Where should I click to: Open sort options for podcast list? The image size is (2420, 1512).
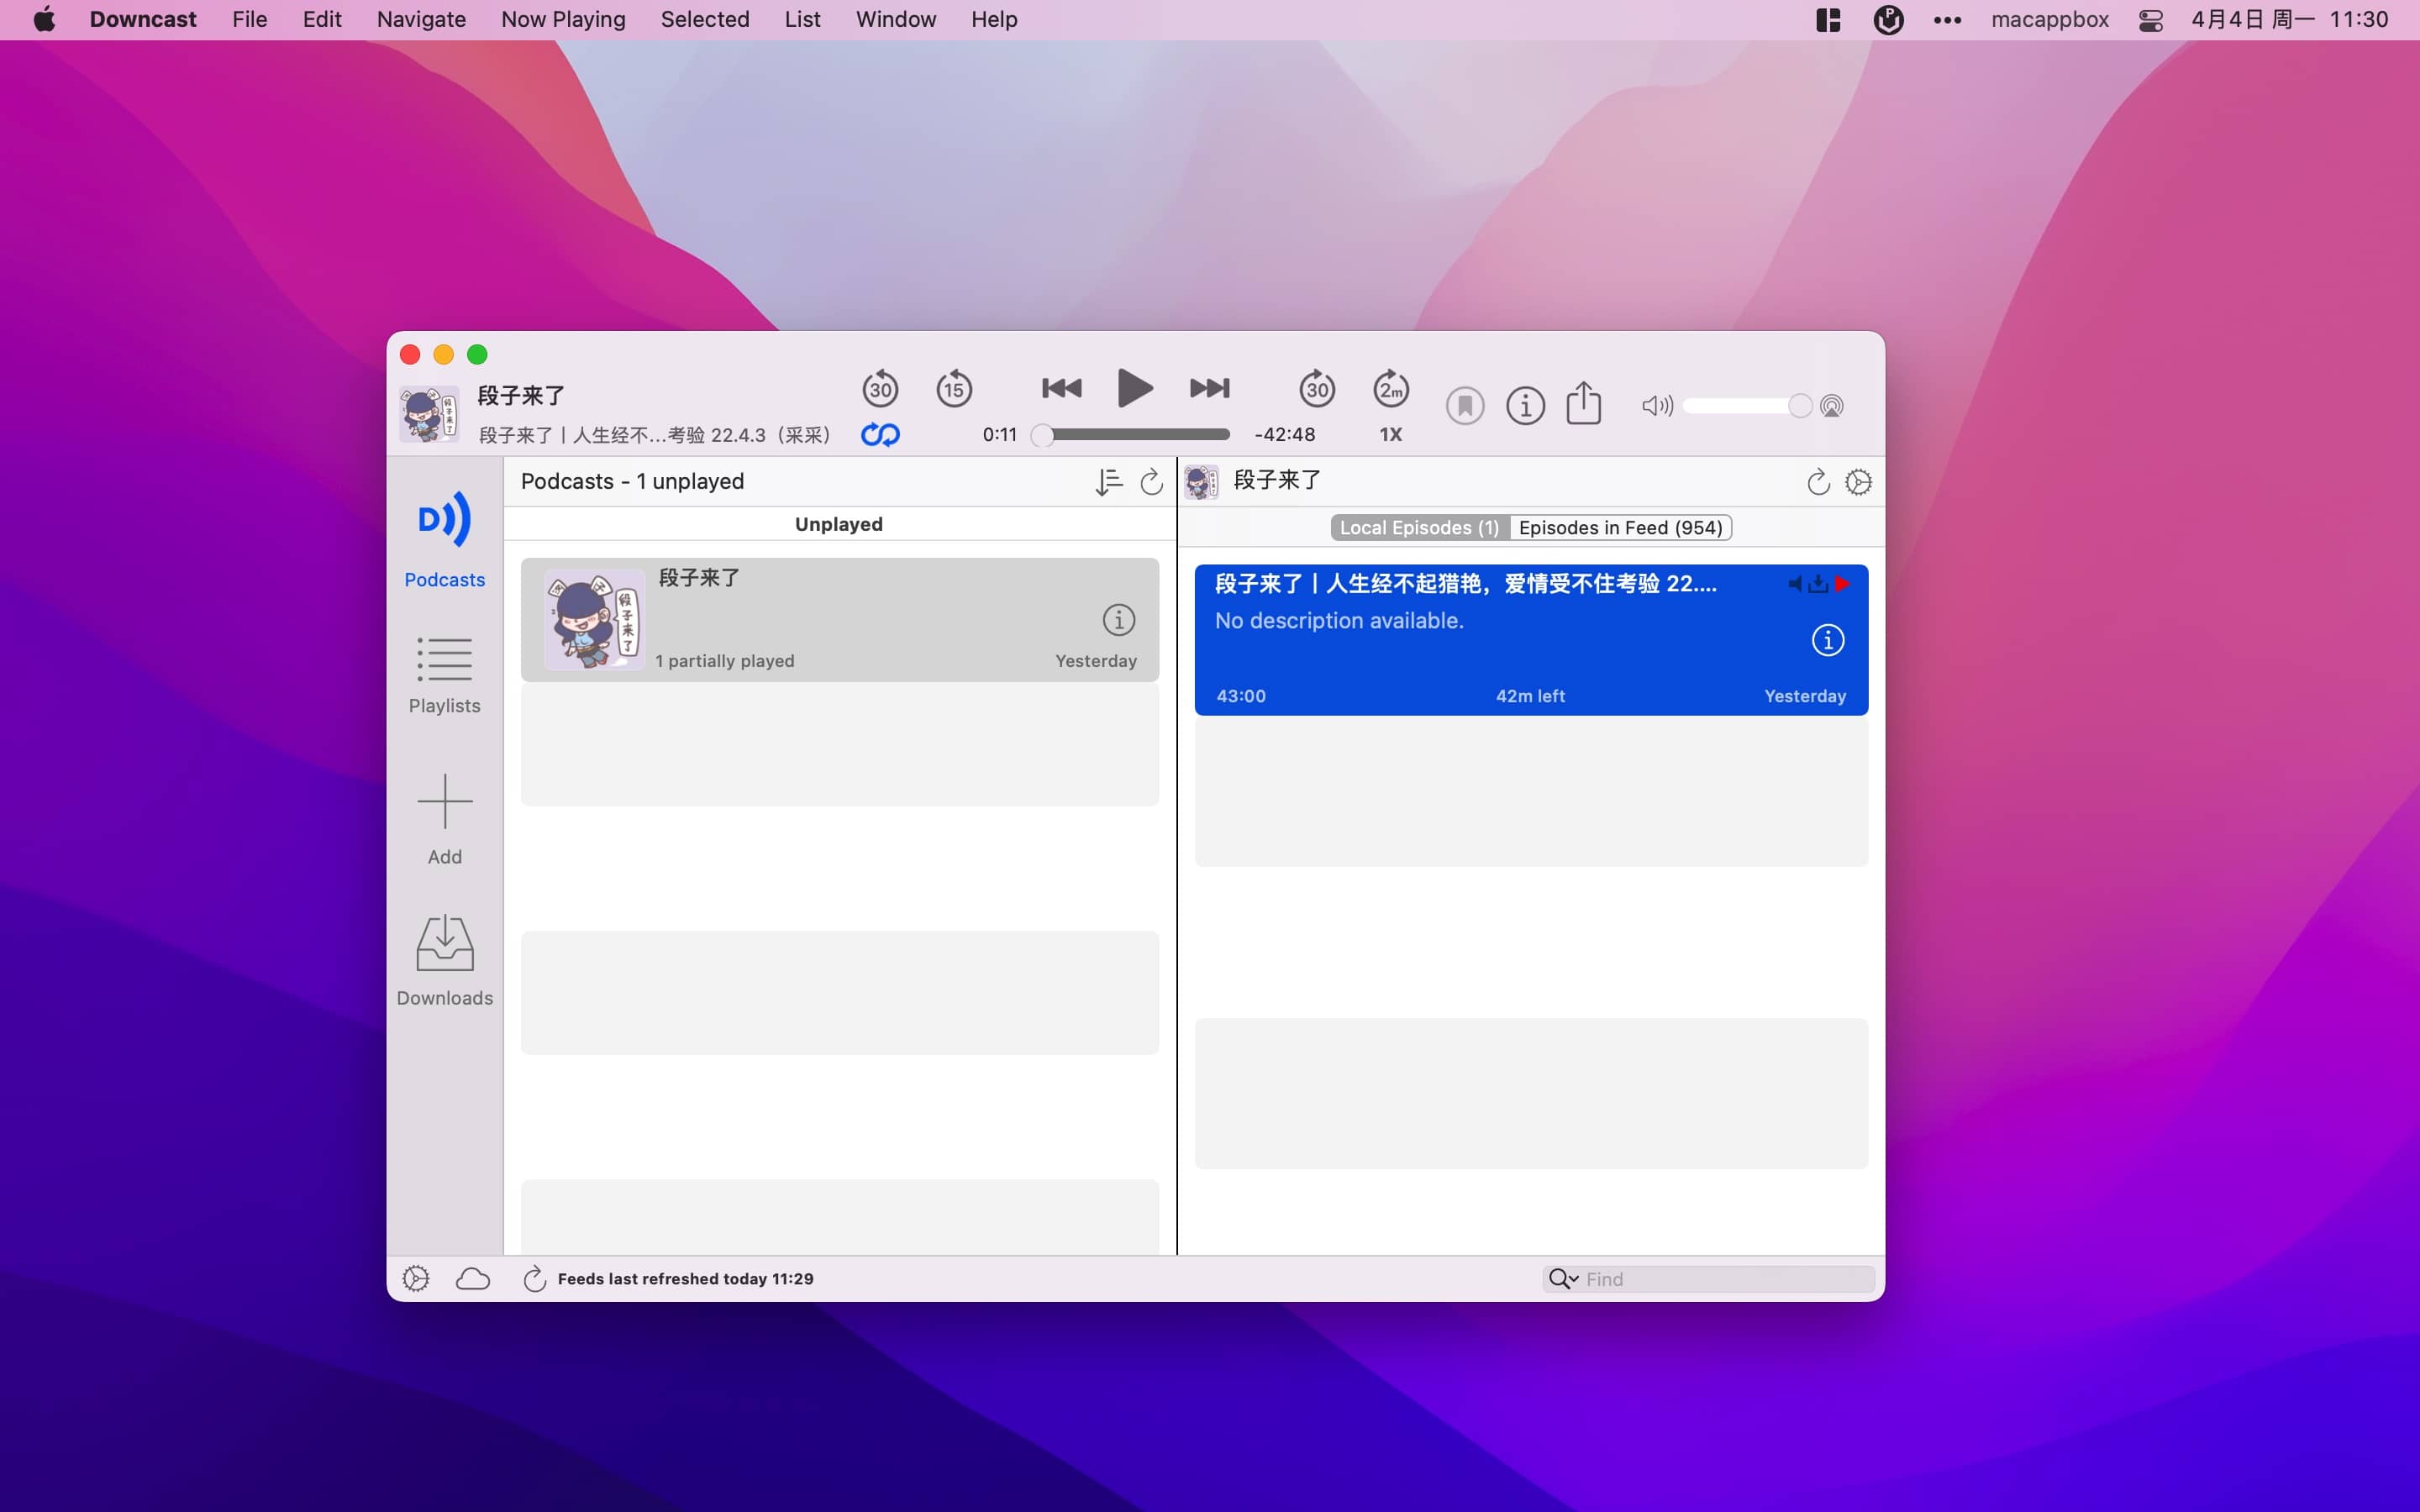pos(1108,482)
